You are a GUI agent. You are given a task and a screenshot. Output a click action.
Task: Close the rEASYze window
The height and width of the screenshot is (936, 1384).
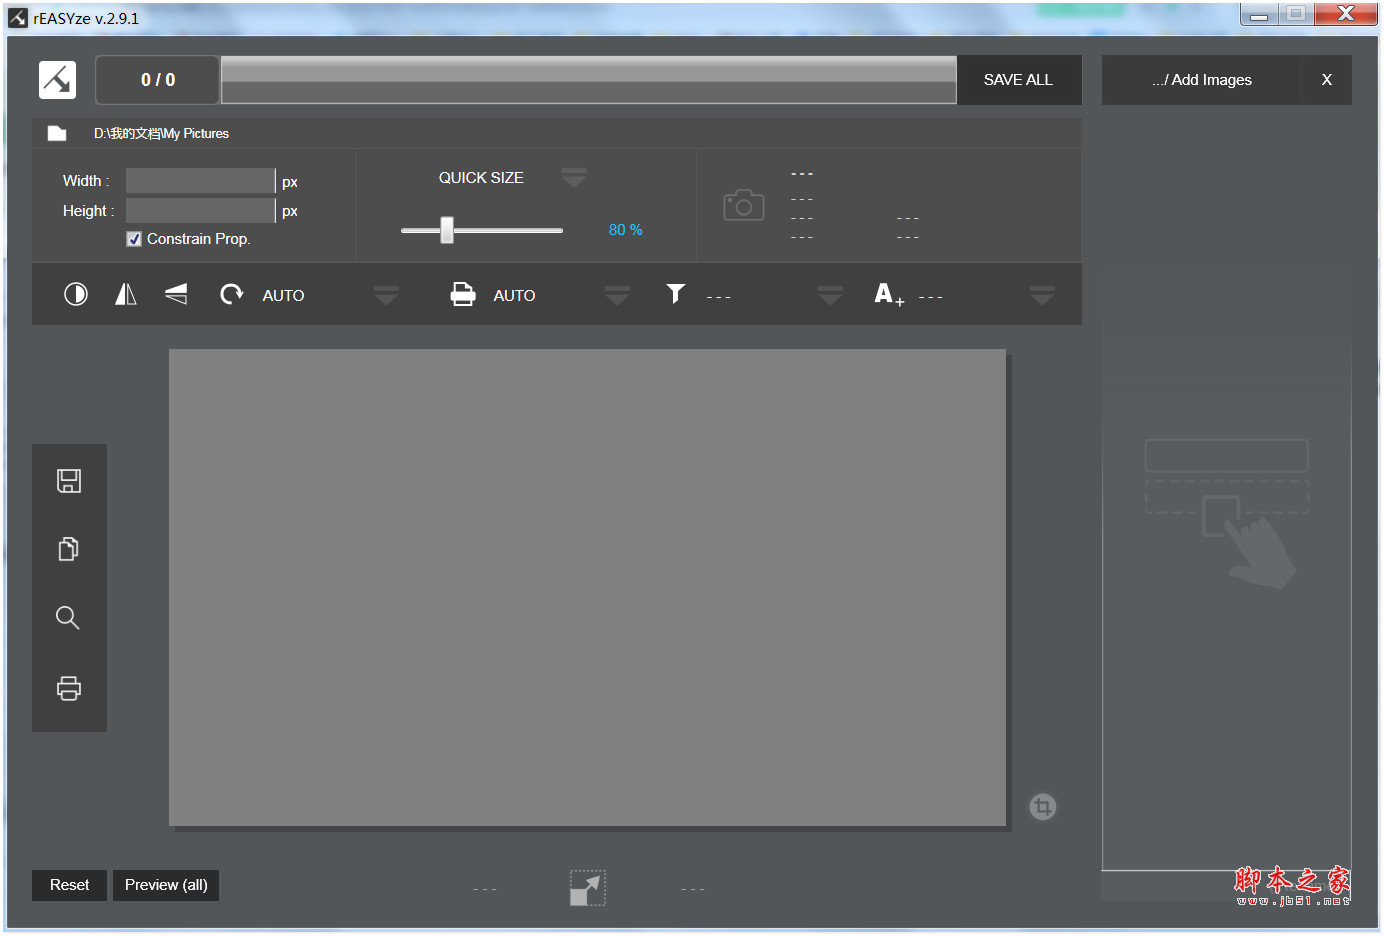point(1345,14)
